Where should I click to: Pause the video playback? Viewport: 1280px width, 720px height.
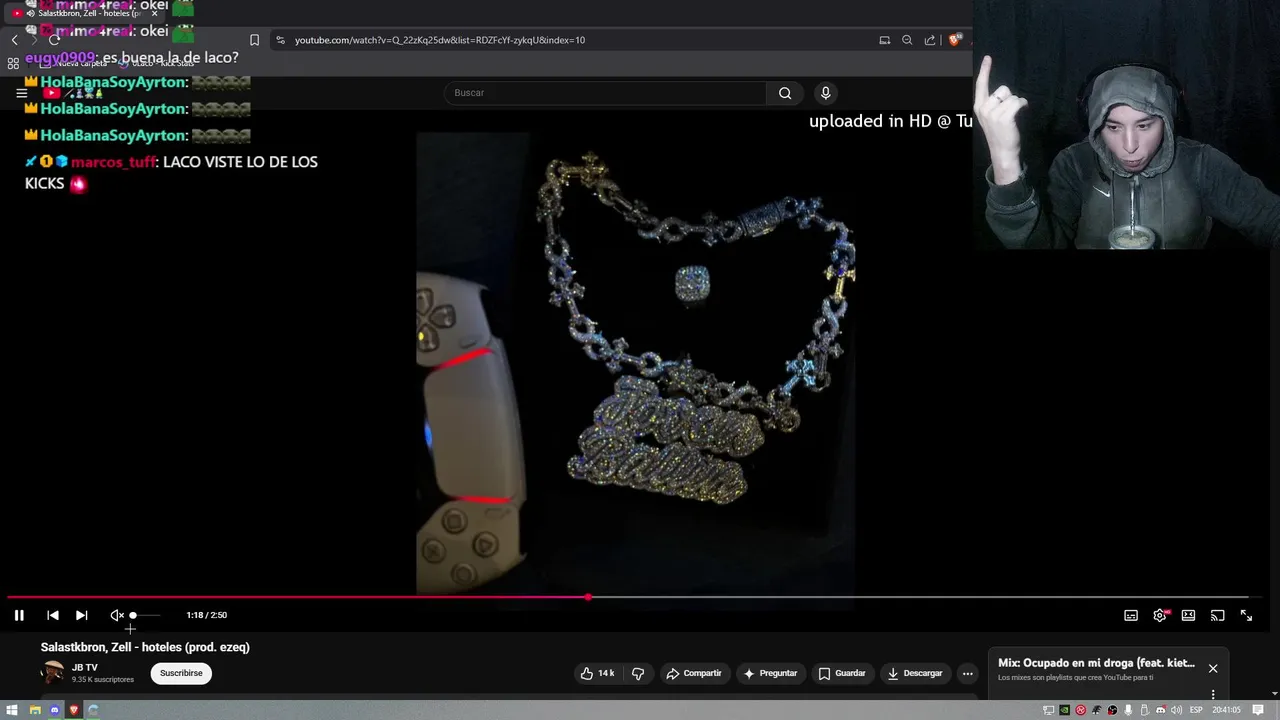(19, 615)
